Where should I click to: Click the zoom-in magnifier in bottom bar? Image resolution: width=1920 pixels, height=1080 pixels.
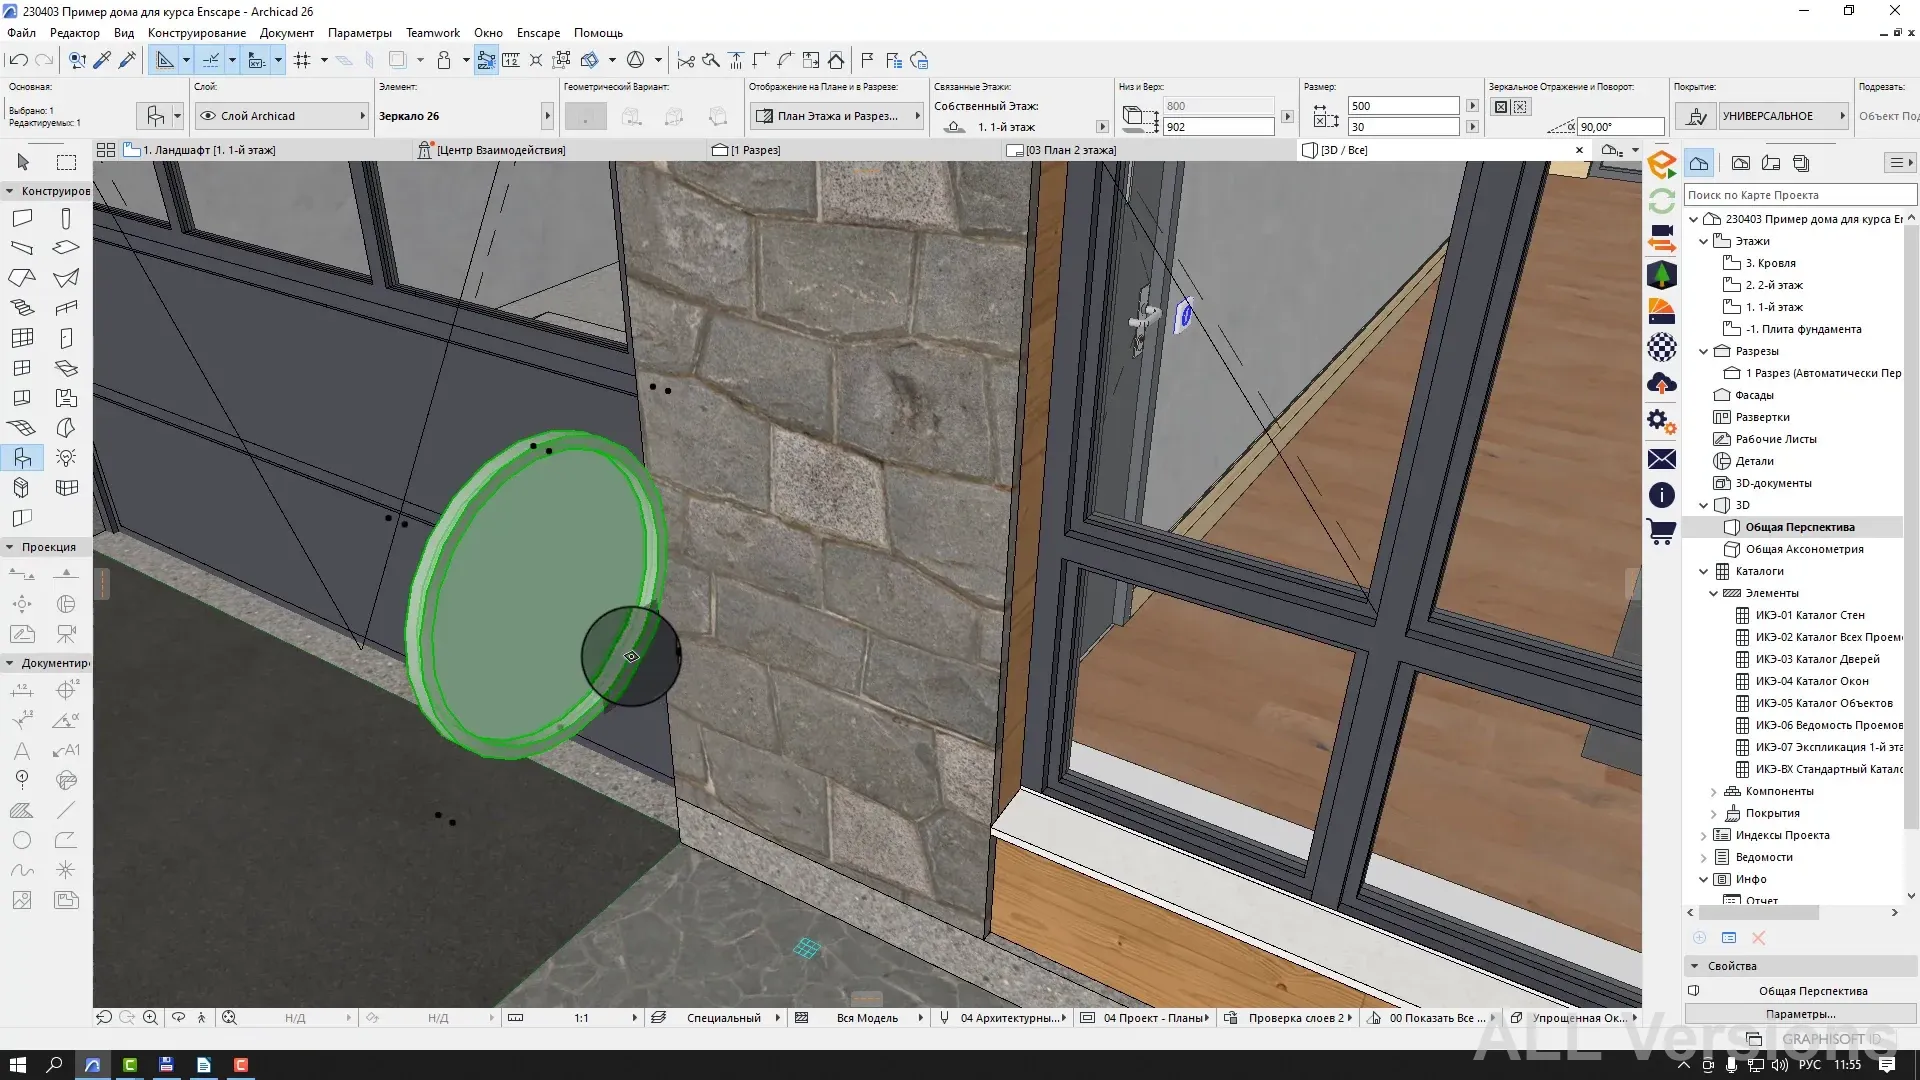[150, 1017]
